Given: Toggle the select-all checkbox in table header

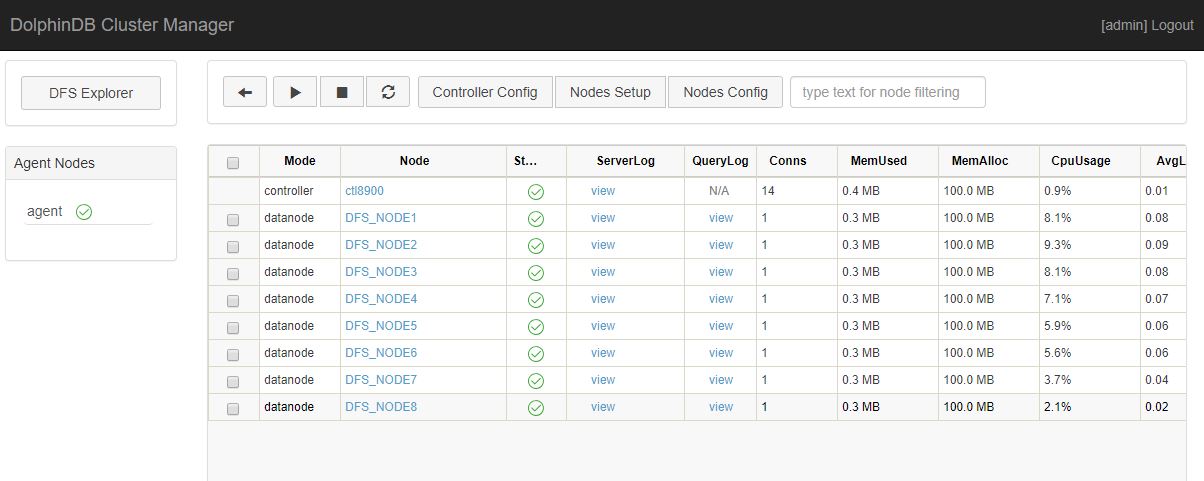Looking at the screenshot, I should pos(233,163).
